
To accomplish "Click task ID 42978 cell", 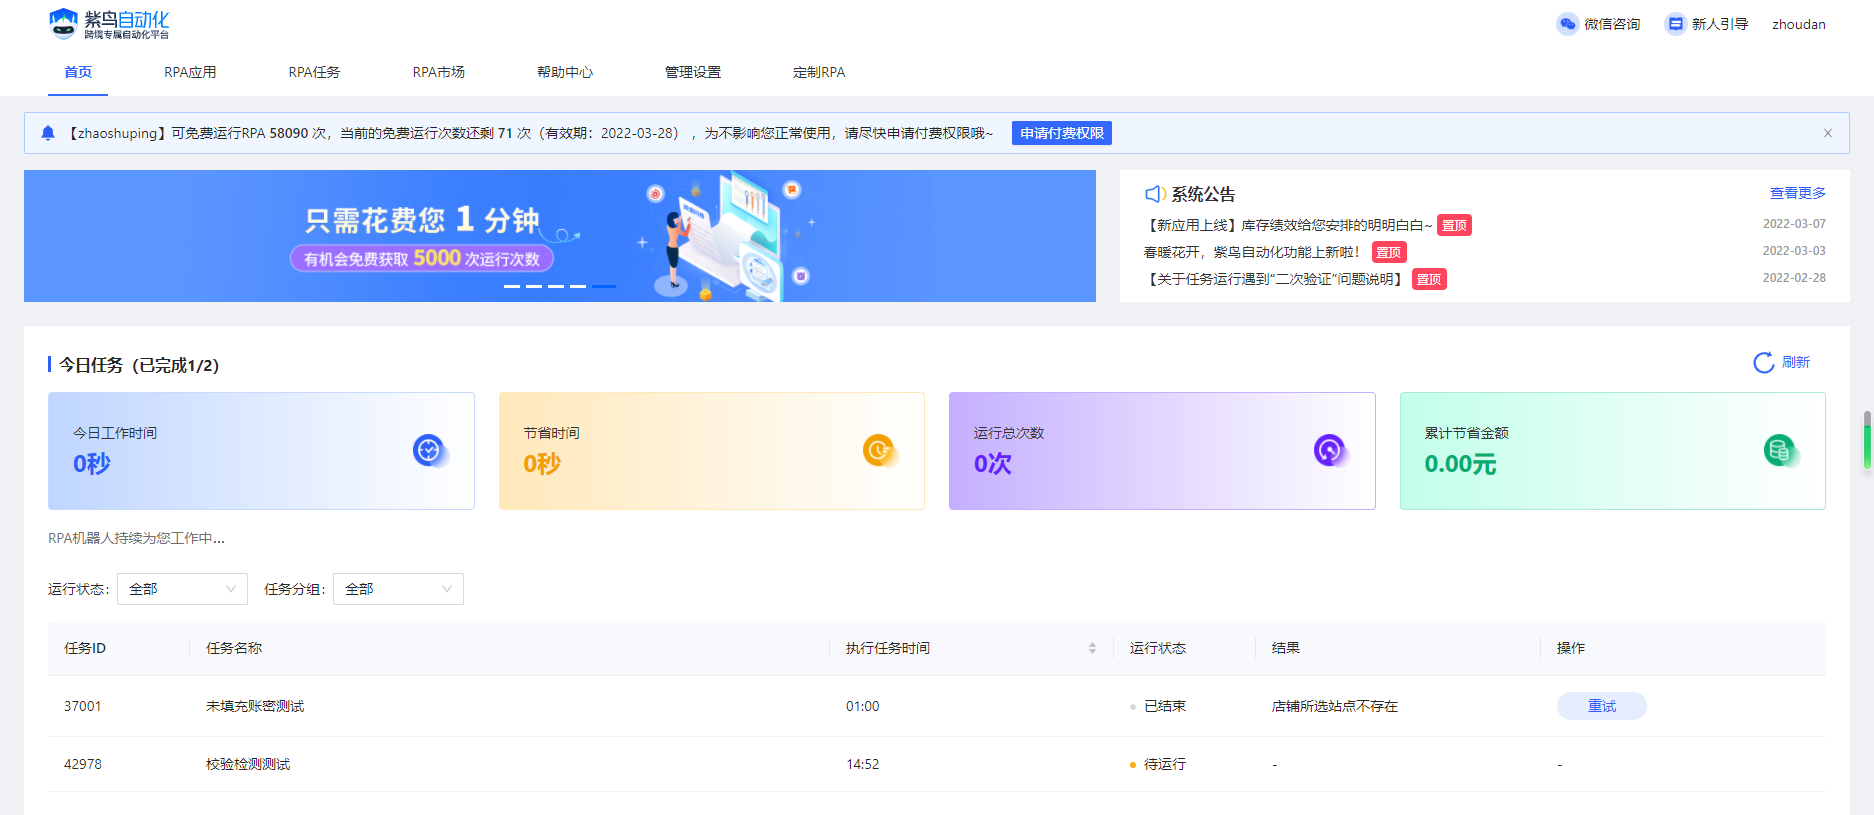I will 83,764.
